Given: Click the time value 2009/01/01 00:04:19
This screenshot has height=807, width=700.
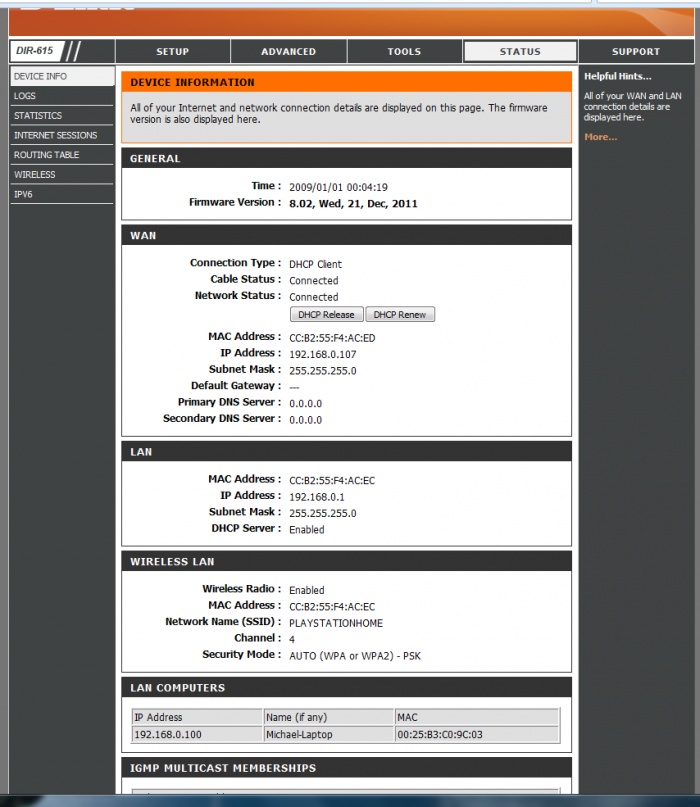Looking at the screenshot, I should (338, 187).
